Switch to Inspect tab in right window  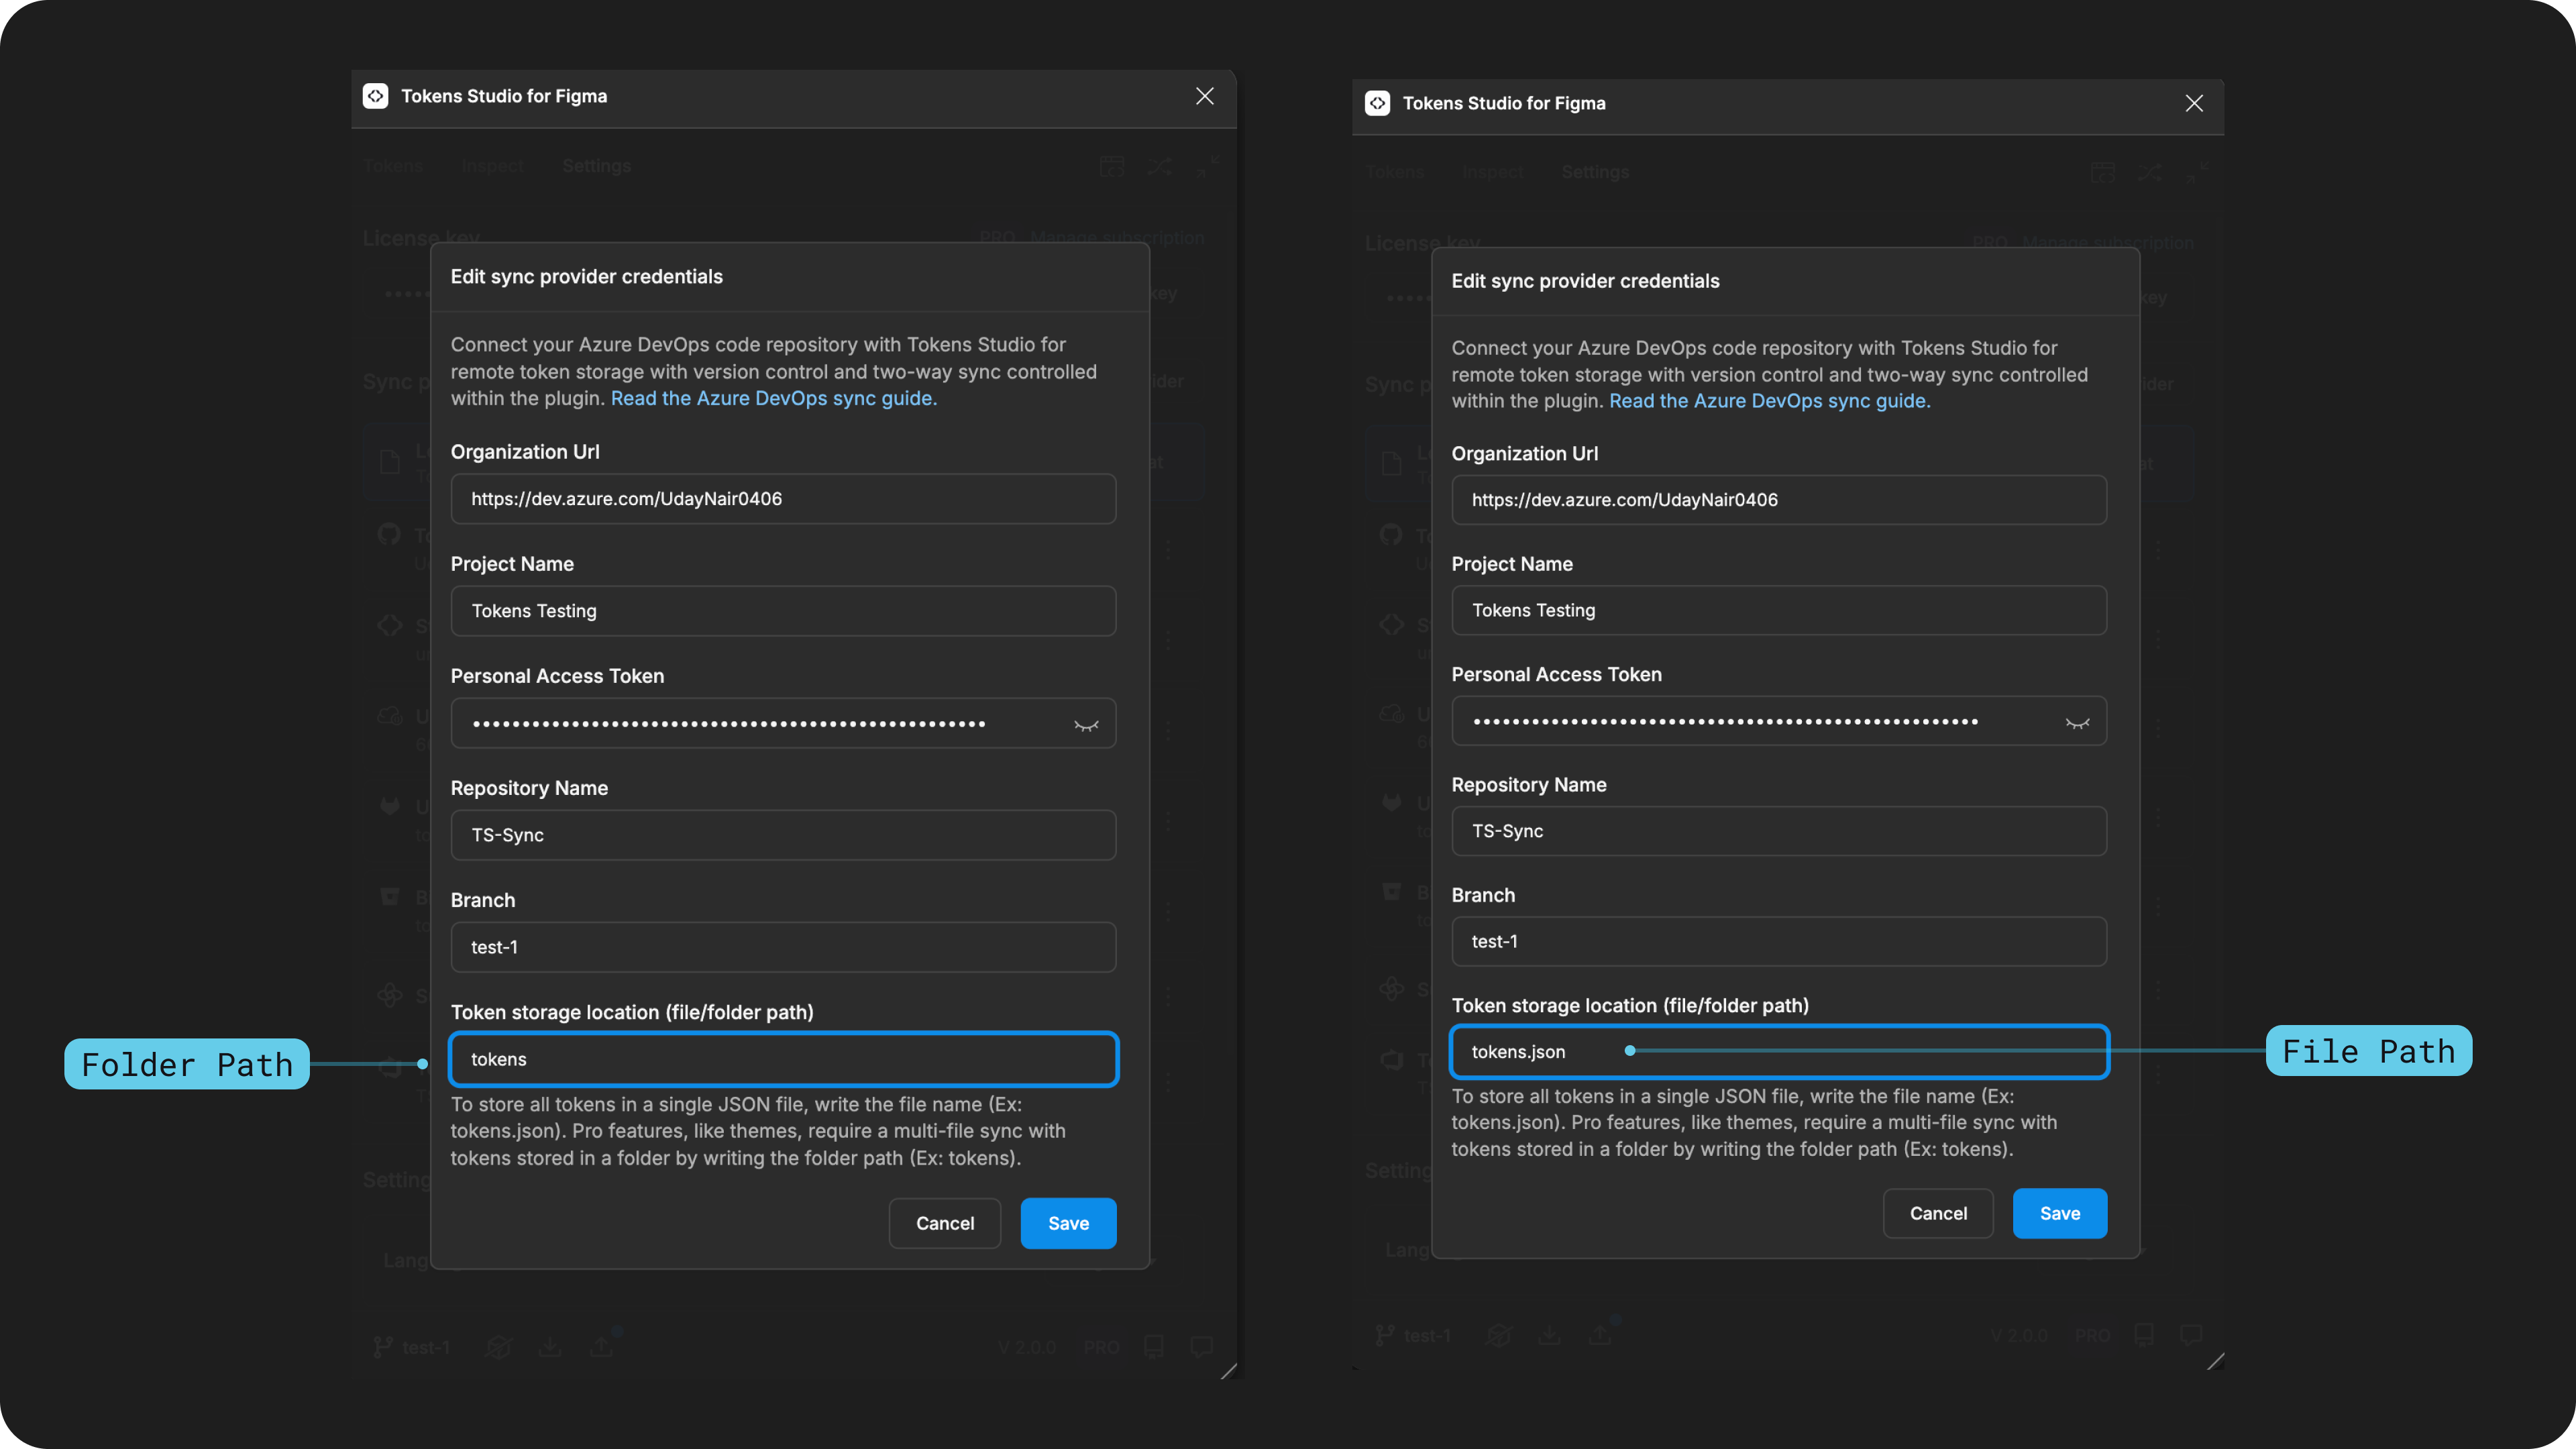coord(1493,172)
